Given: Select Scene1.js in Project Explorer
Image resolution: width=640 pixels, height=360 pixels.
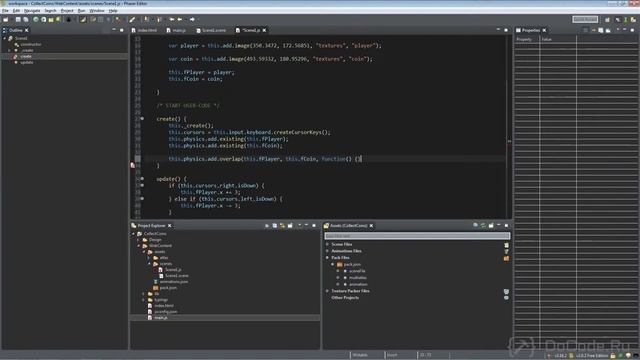Looking at the screenshot, I should click(x=173, y=270).
